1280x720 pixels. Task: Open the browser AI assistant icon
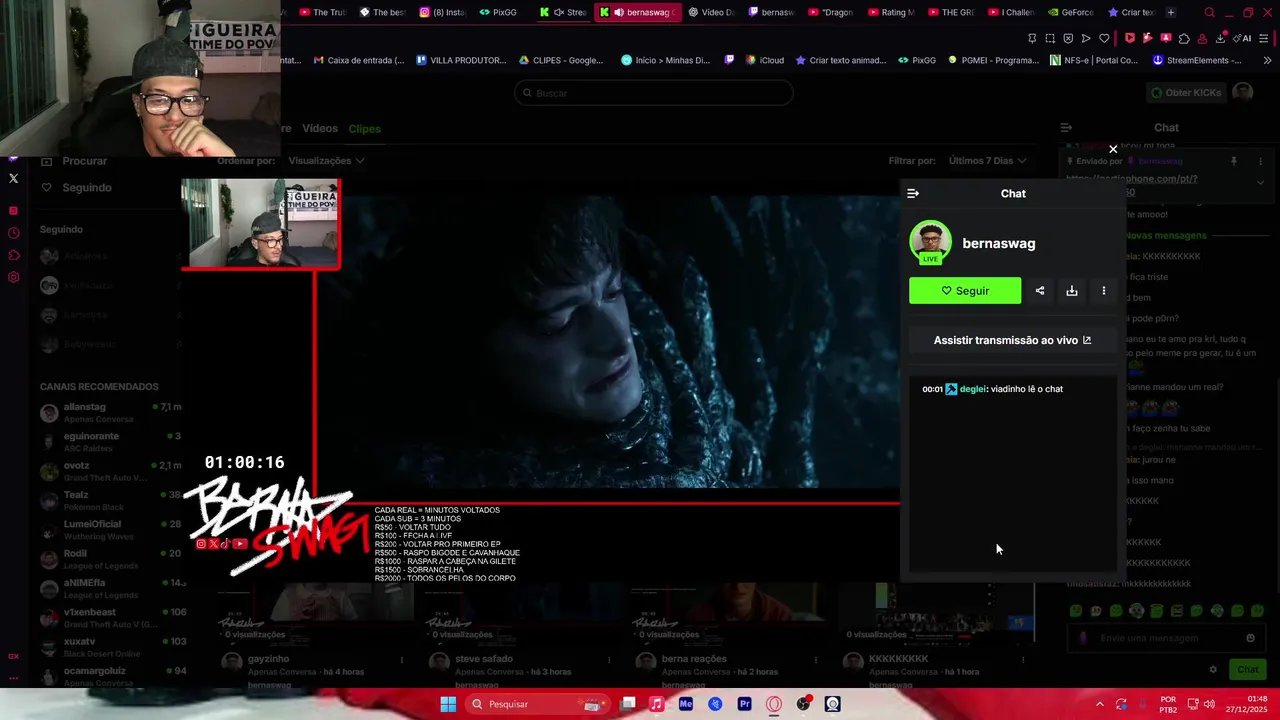1243,38
